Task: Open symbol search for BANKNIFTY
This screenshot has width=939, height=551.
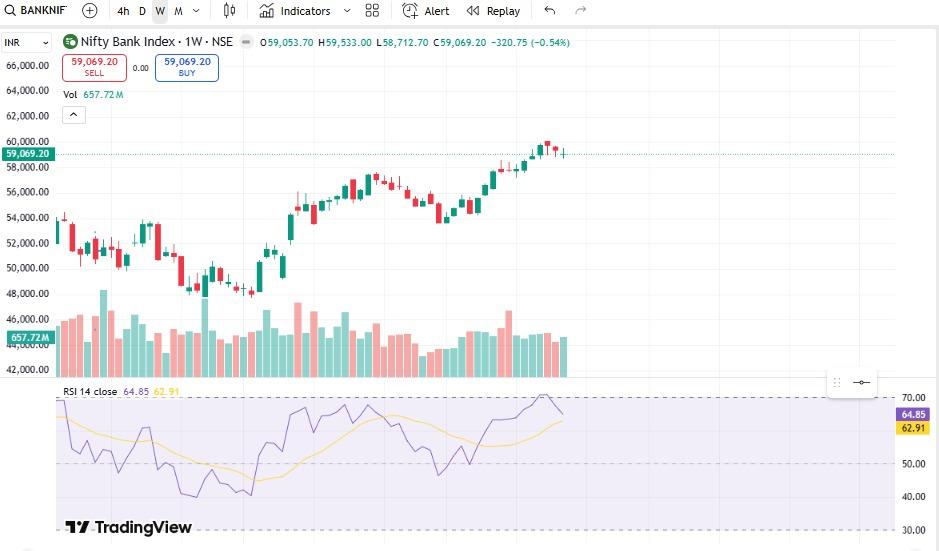Action: (x=36, y=11)
